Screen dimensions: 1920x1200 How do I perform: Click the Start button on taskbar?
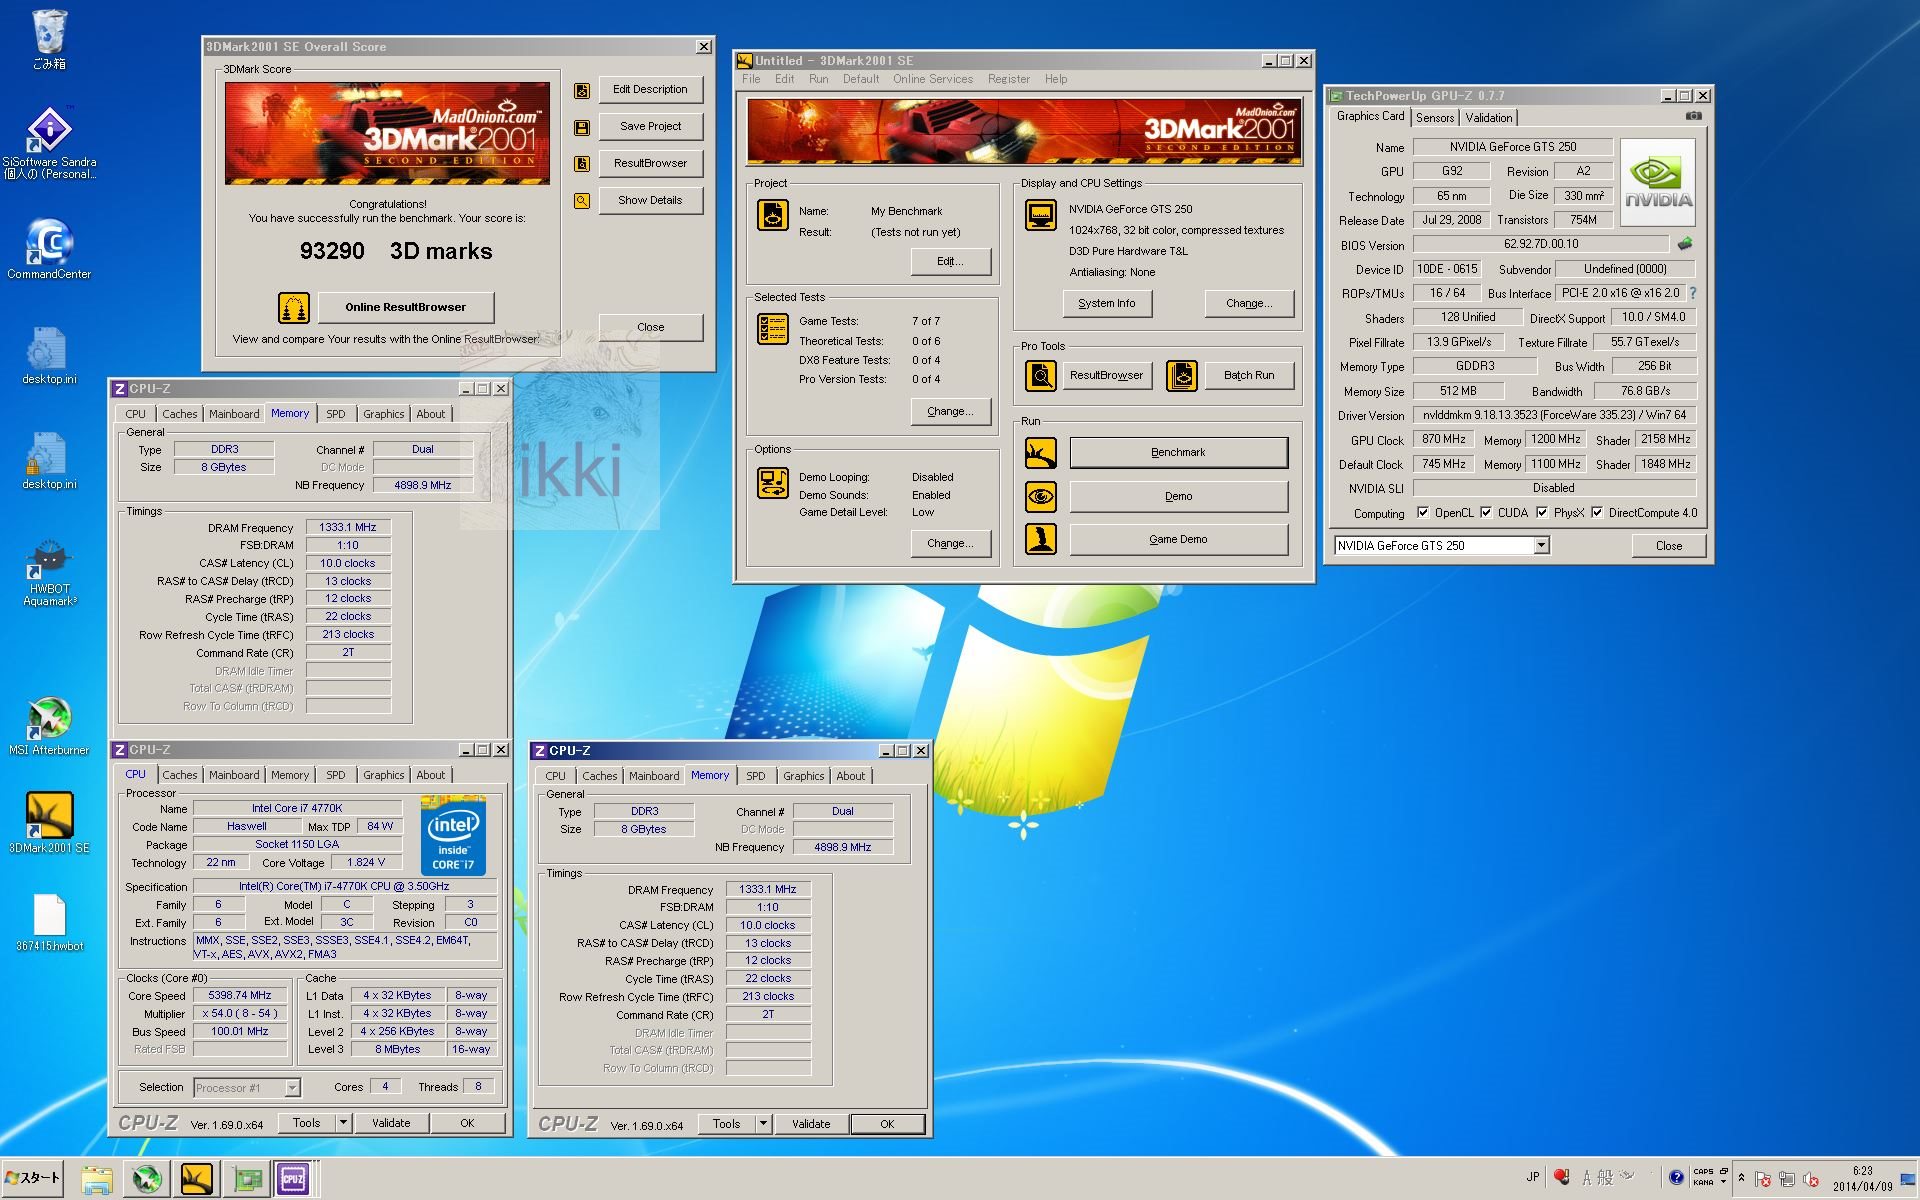33,1178
